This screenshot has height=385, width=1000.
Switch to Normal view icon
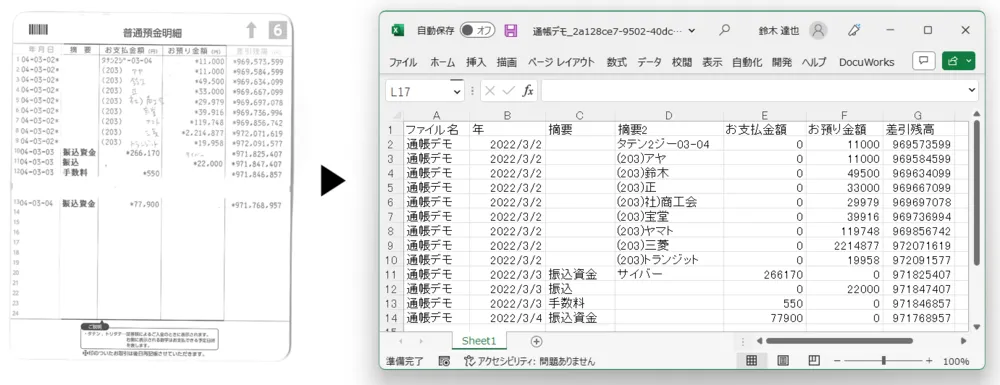[x=751, y=361]
